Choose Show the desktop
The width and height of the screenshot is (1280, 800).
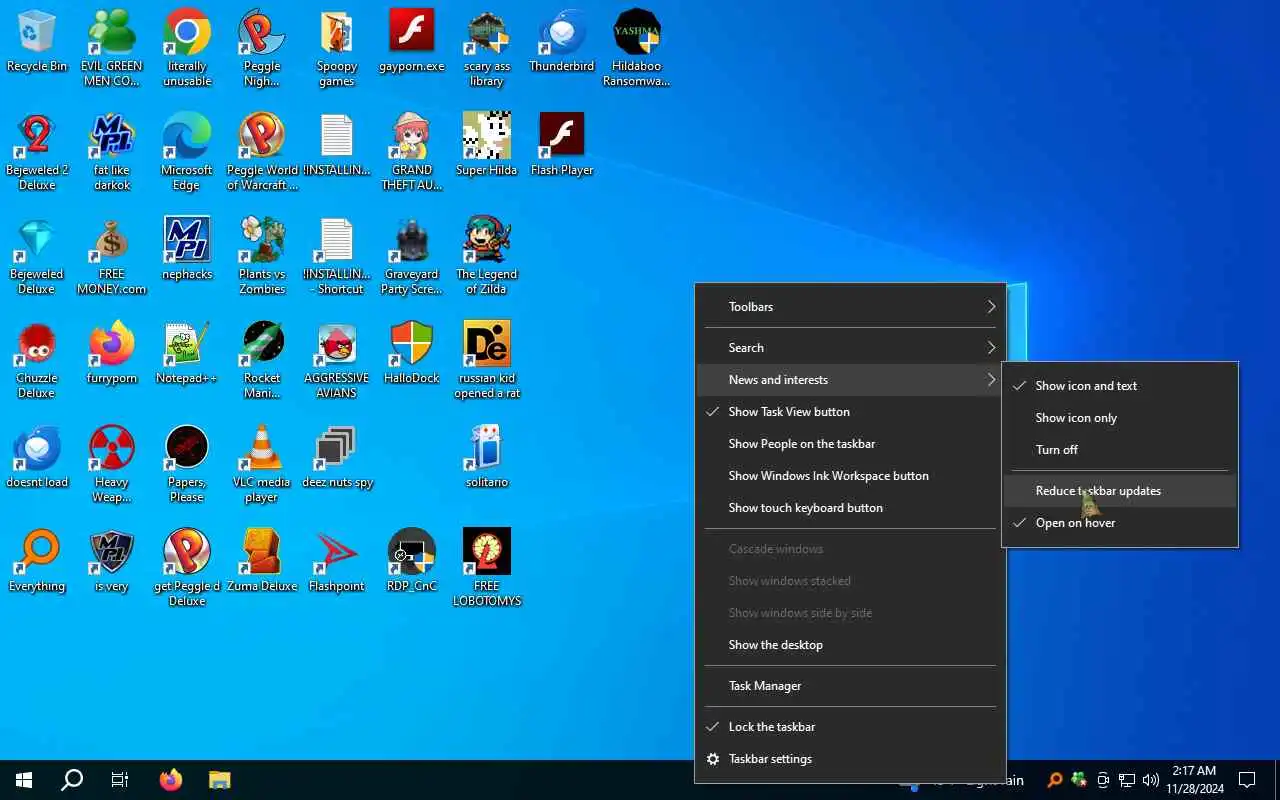pyautogui.click(x=850, y=645)
